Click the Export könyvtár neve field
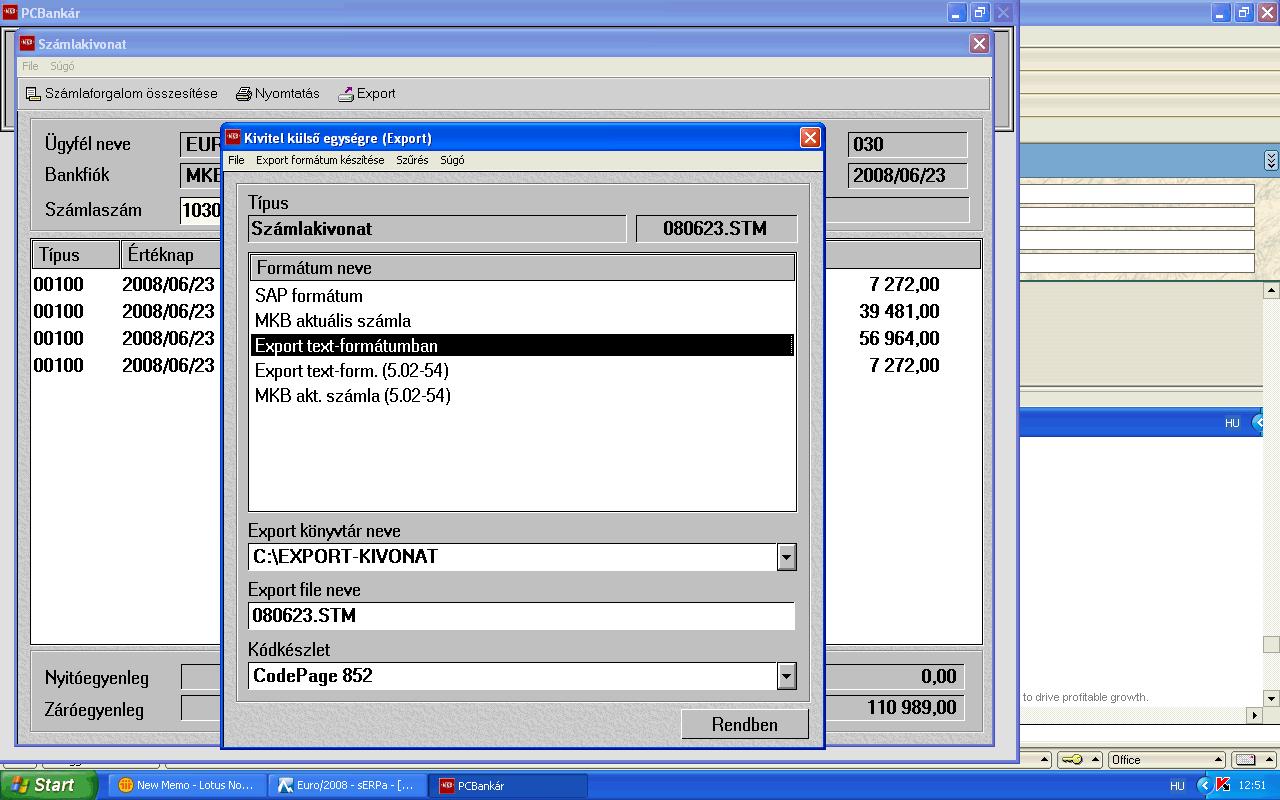Screen dimensions: 1280x800 (512, 557)
